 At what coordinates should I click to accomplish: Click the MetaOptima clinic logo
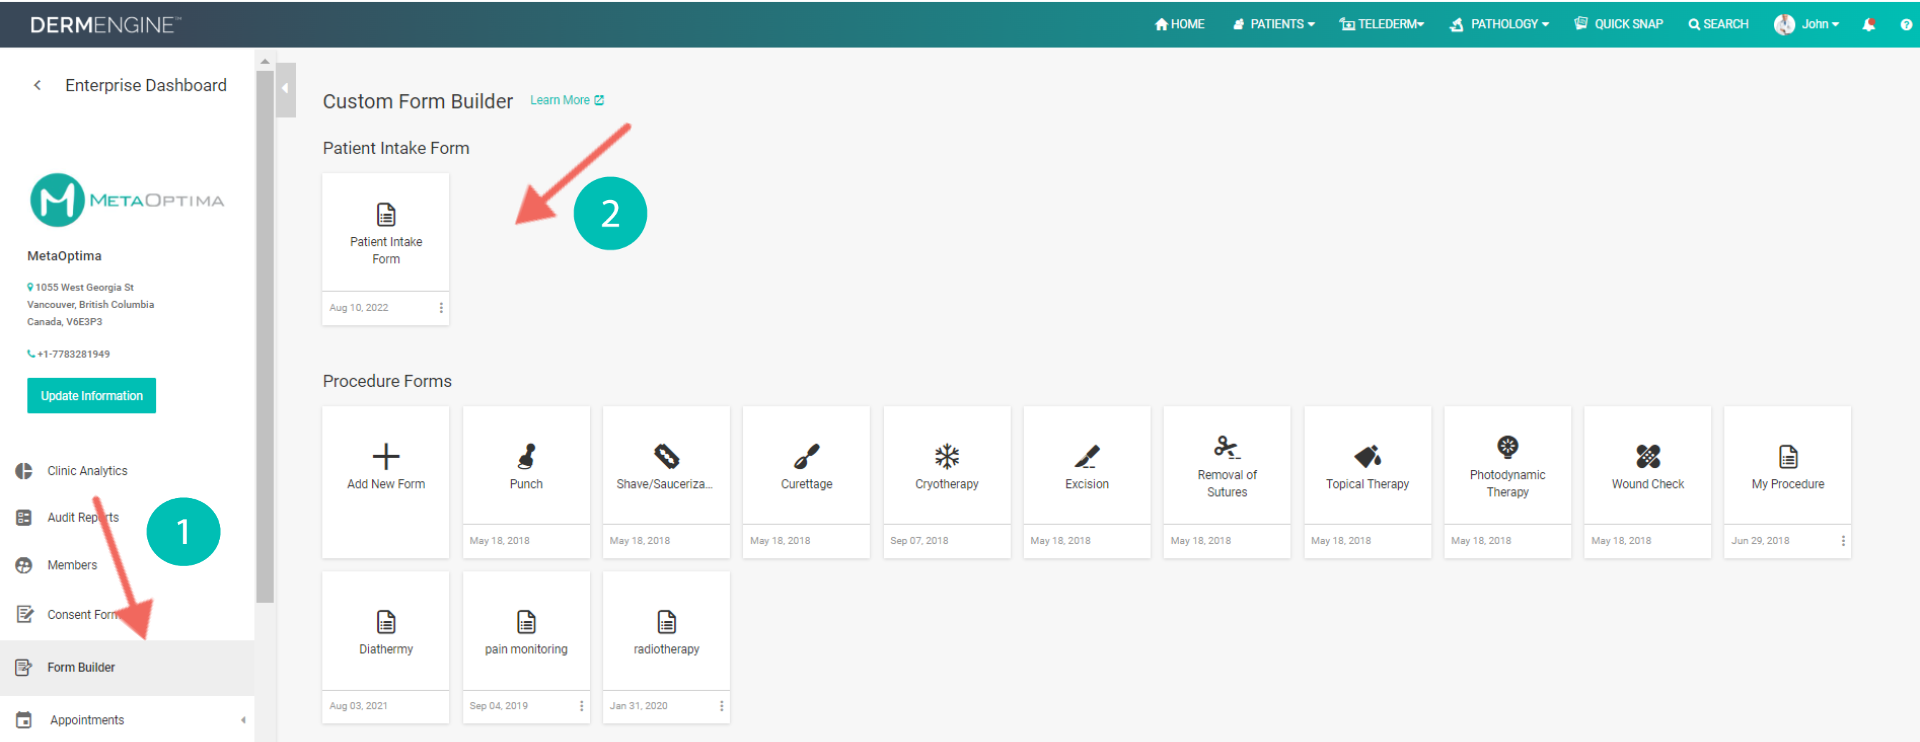(127, 200)
